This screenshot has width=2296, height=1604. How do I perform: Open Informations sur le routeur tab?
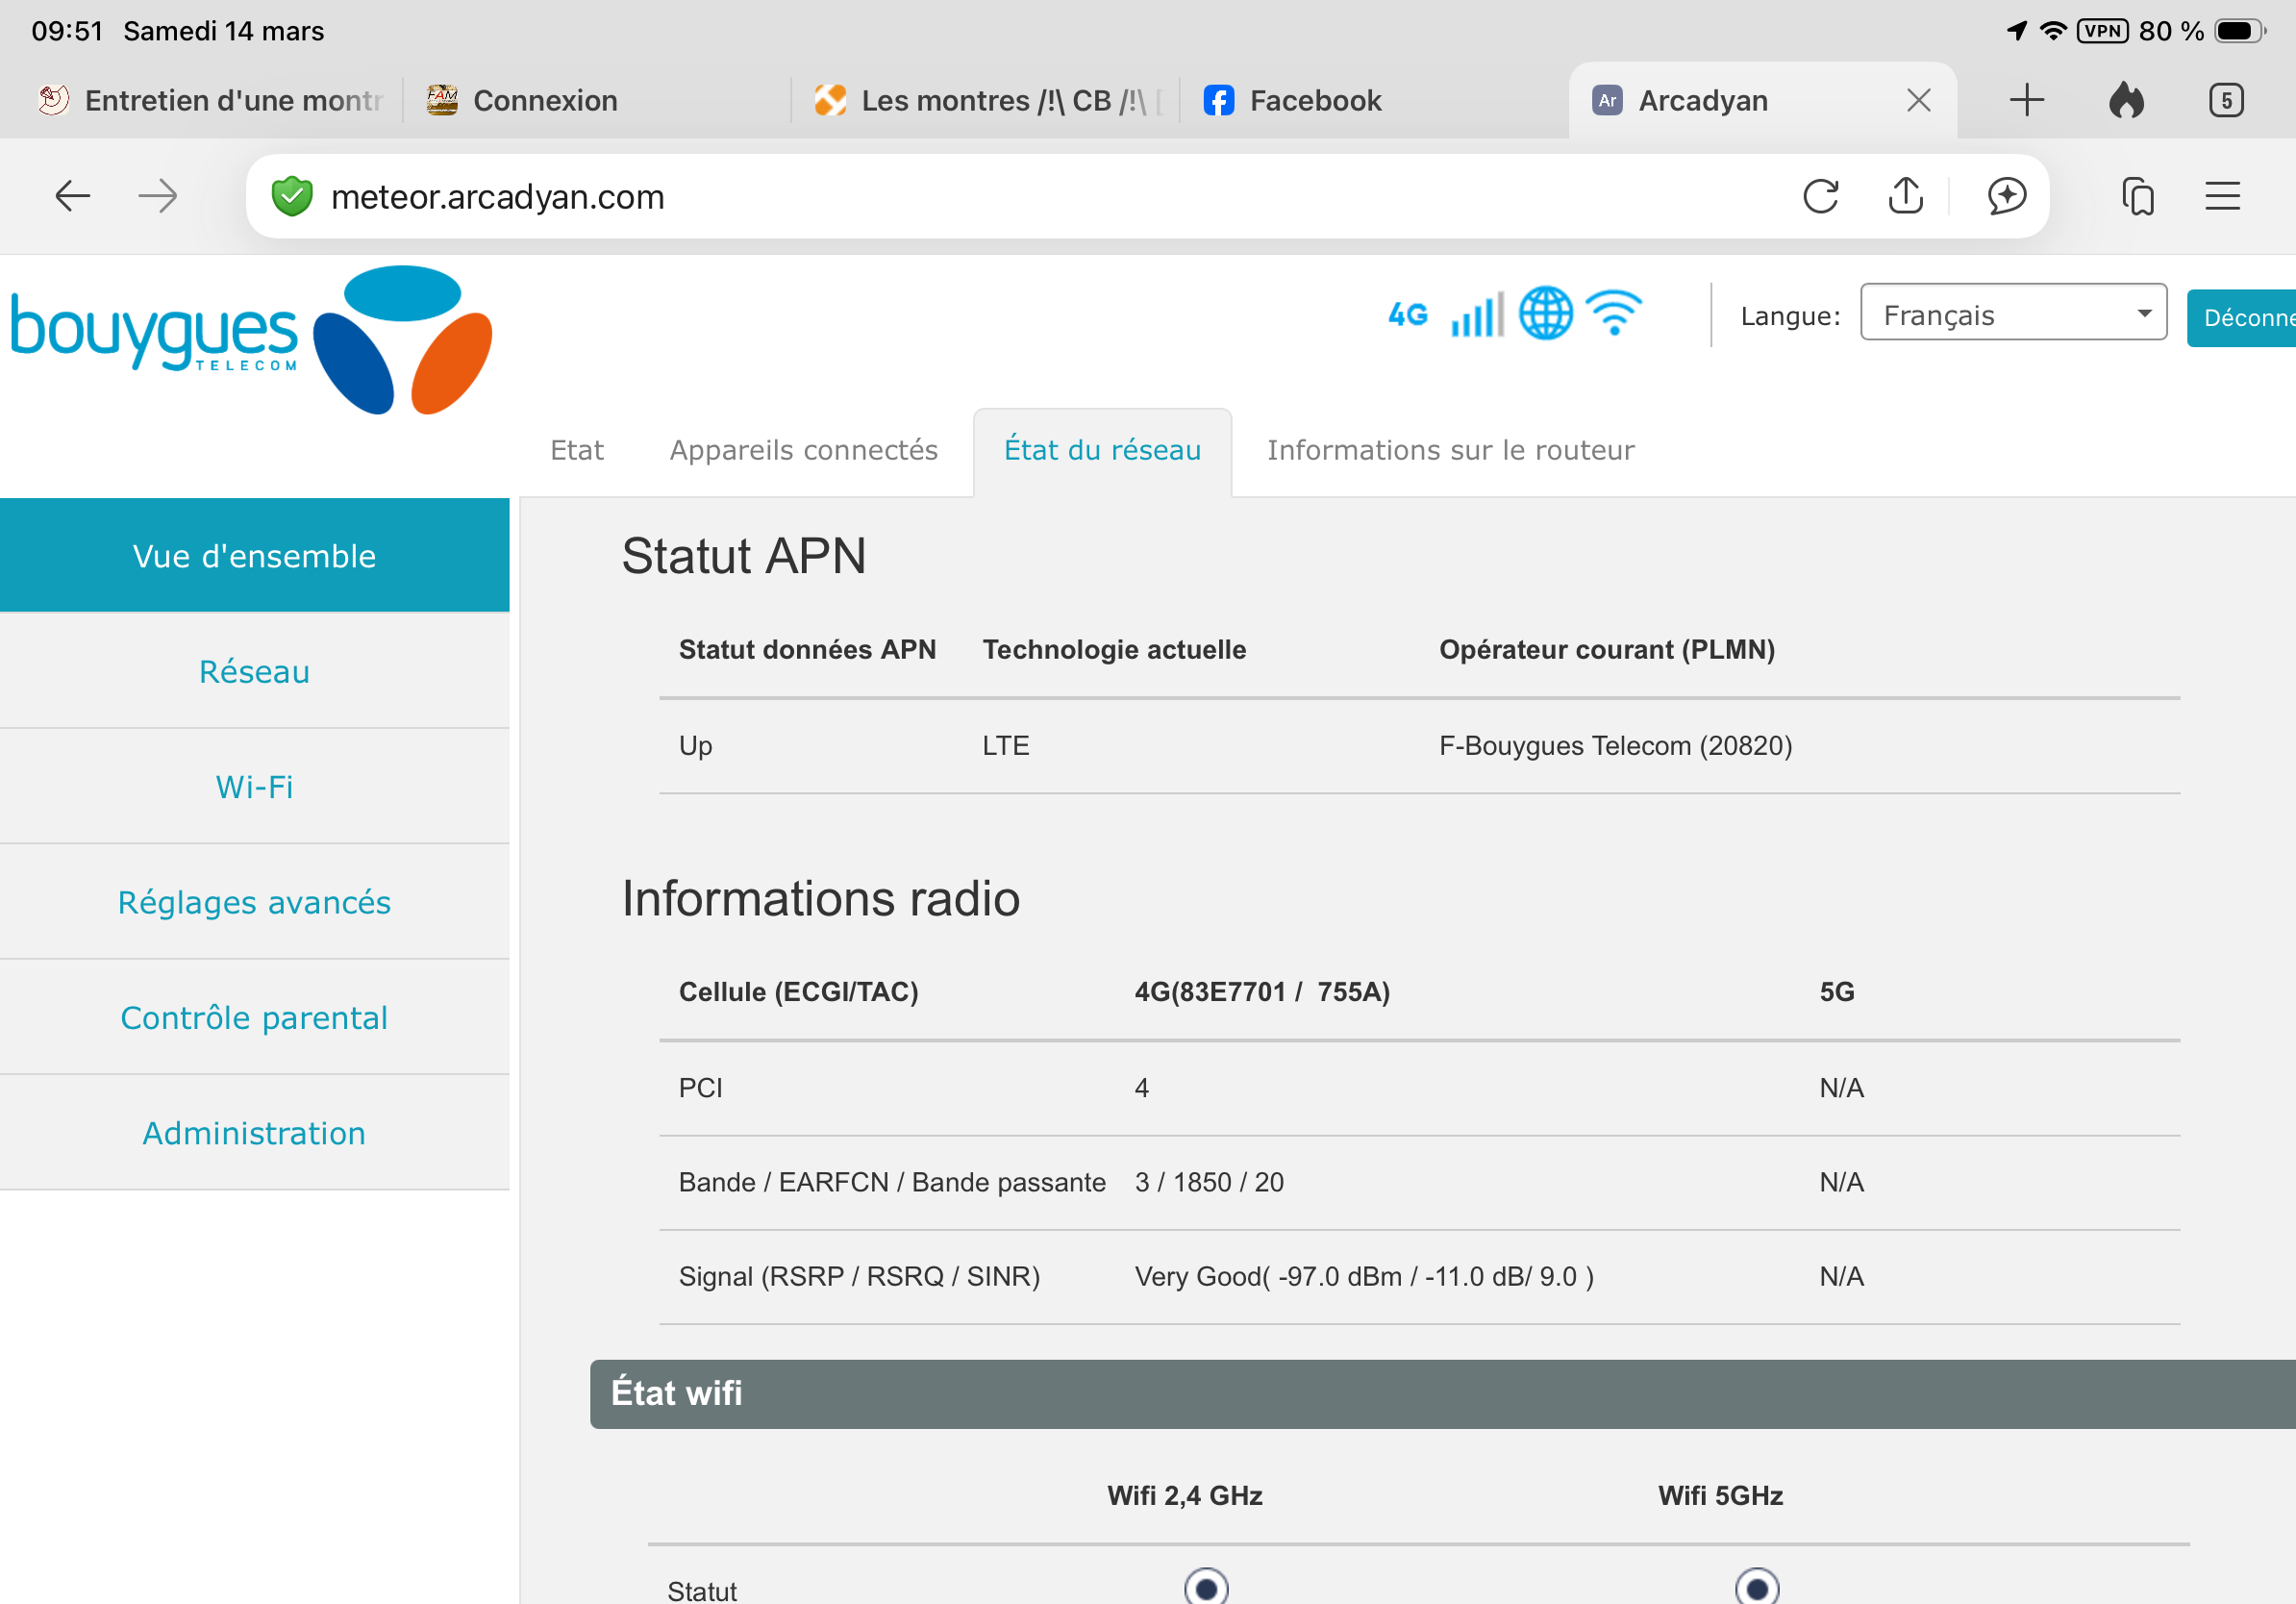[x=1450, y=450]
